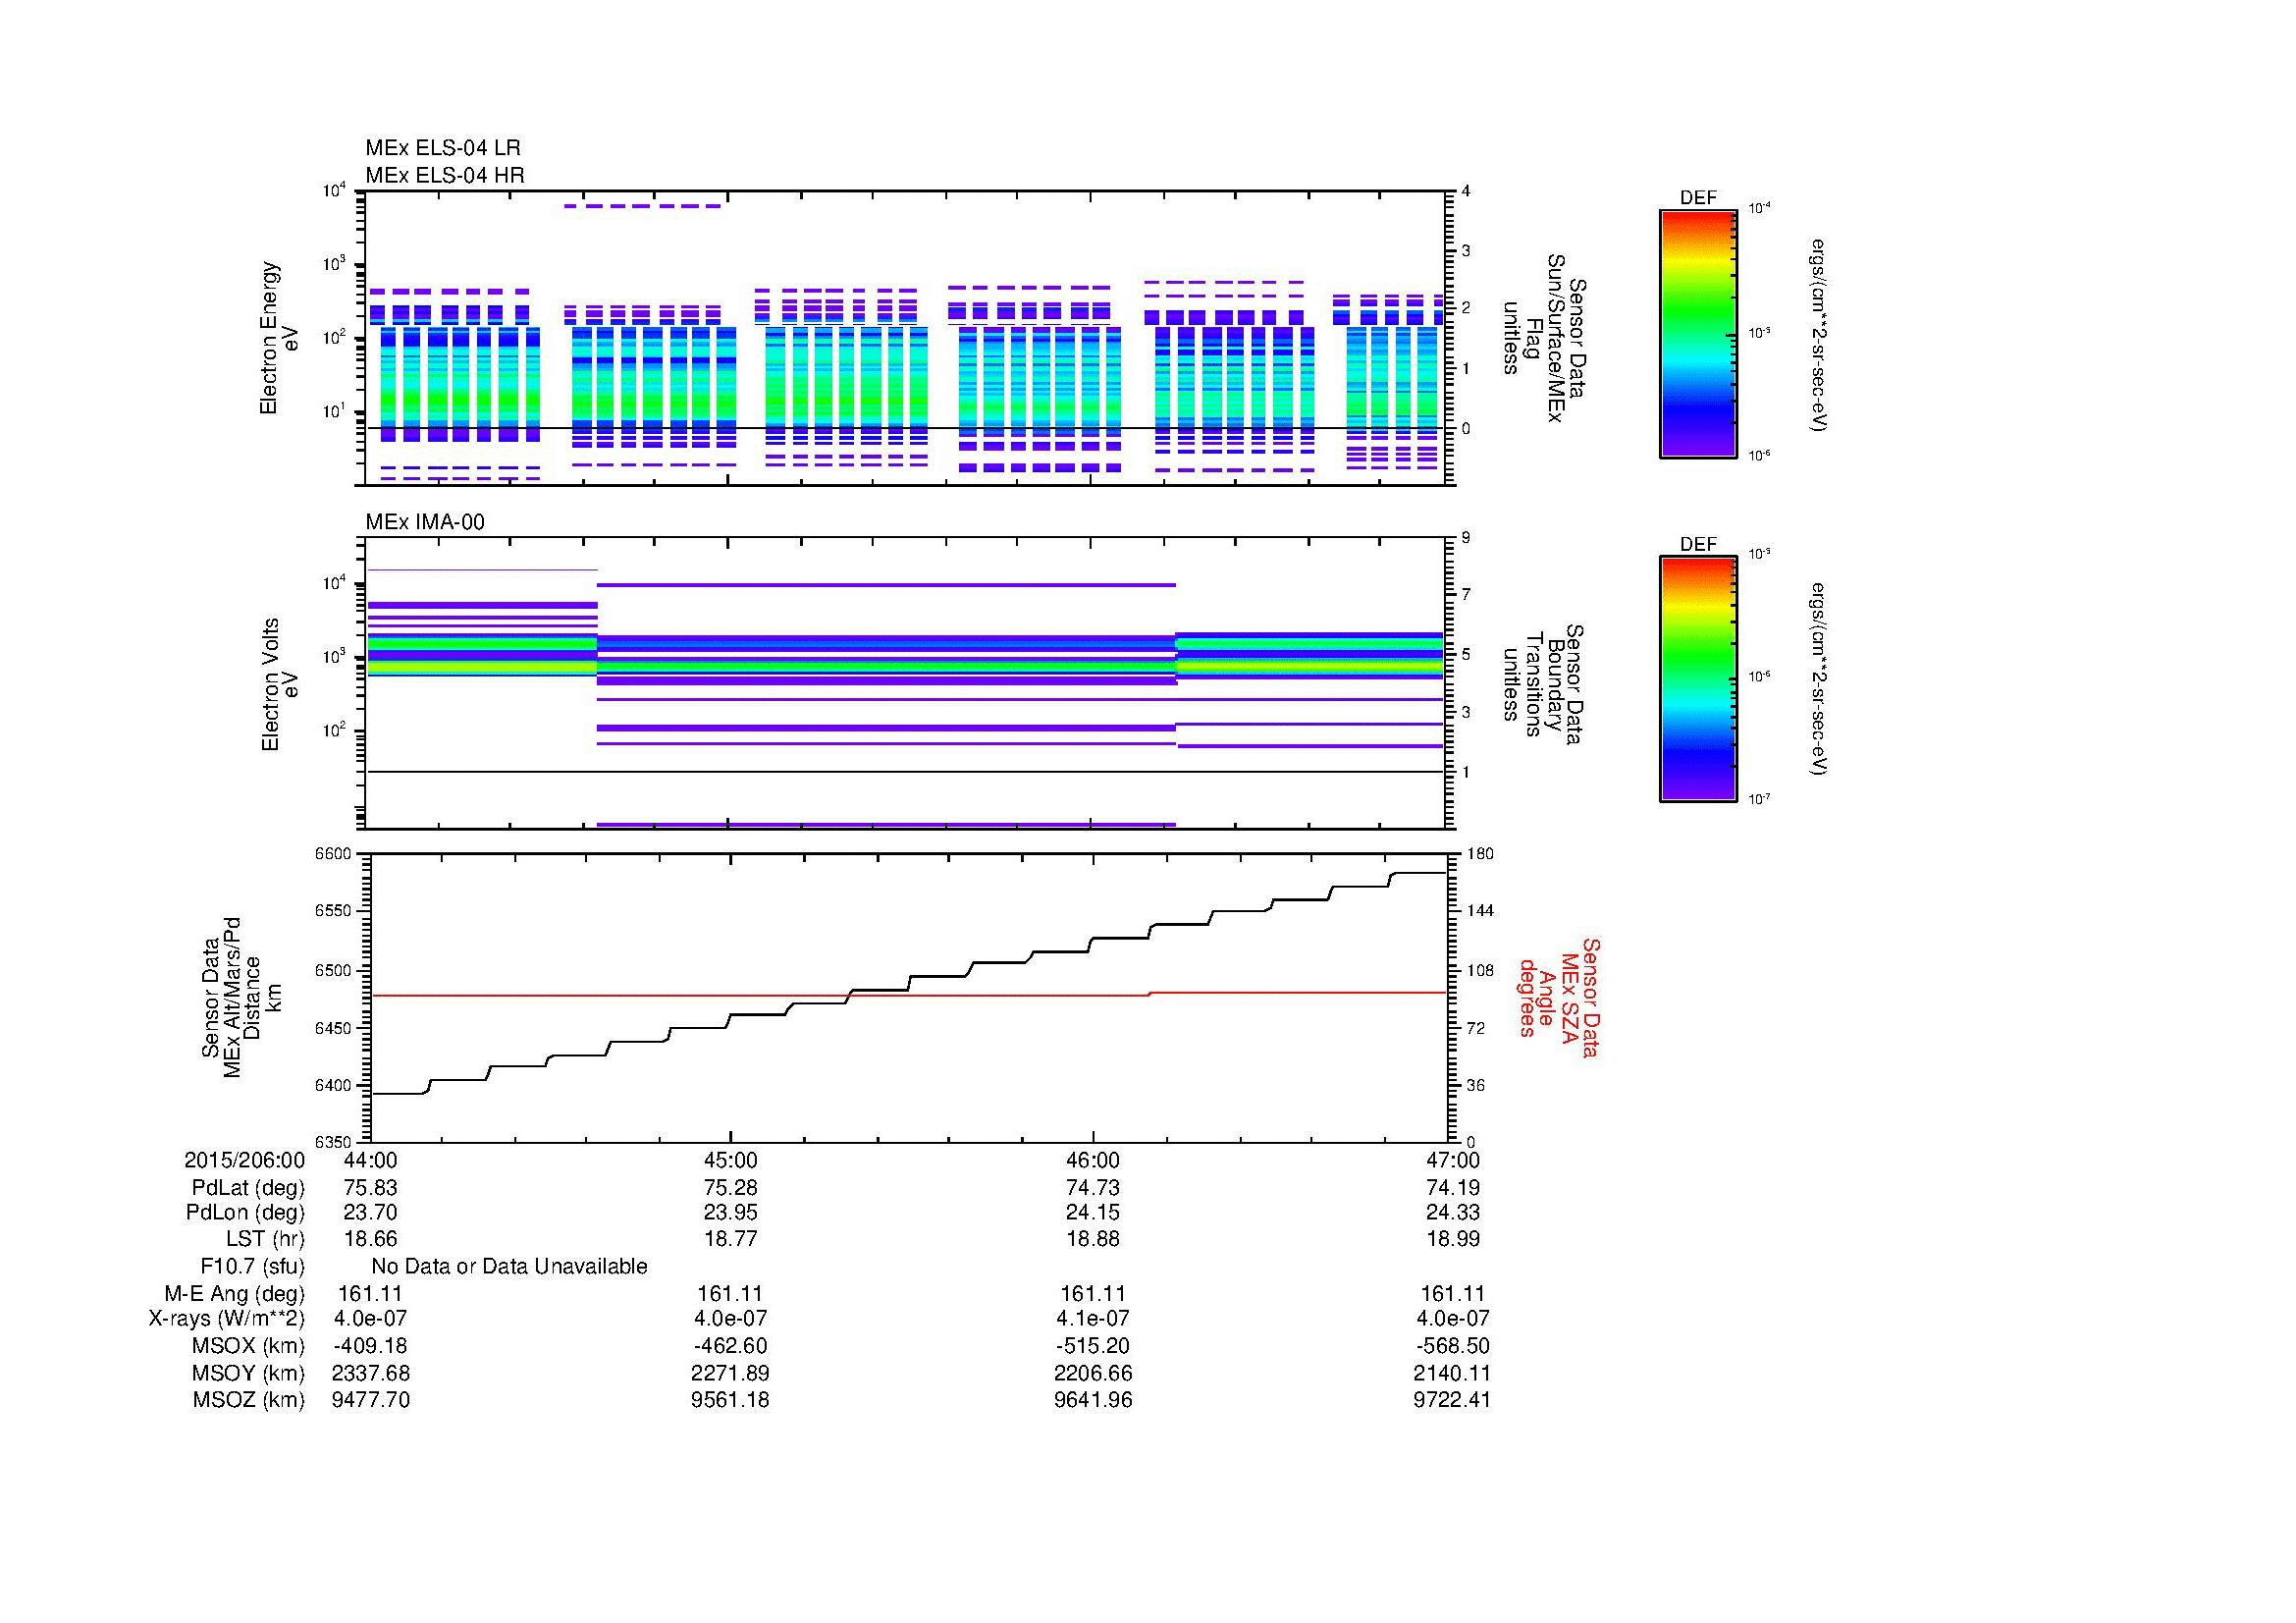
Task: Click the 'F10.7 (sfu)' row label
Action: tap(252, 1267)
